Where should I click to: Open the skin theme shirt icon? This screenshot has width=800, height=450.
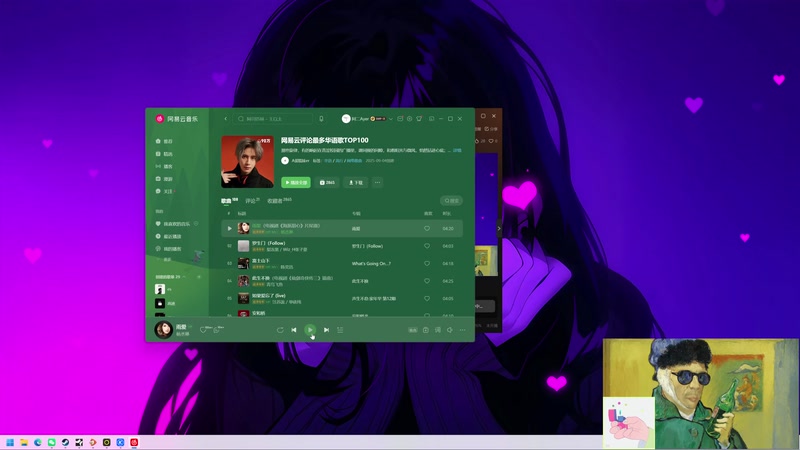[x=419, y=119]
